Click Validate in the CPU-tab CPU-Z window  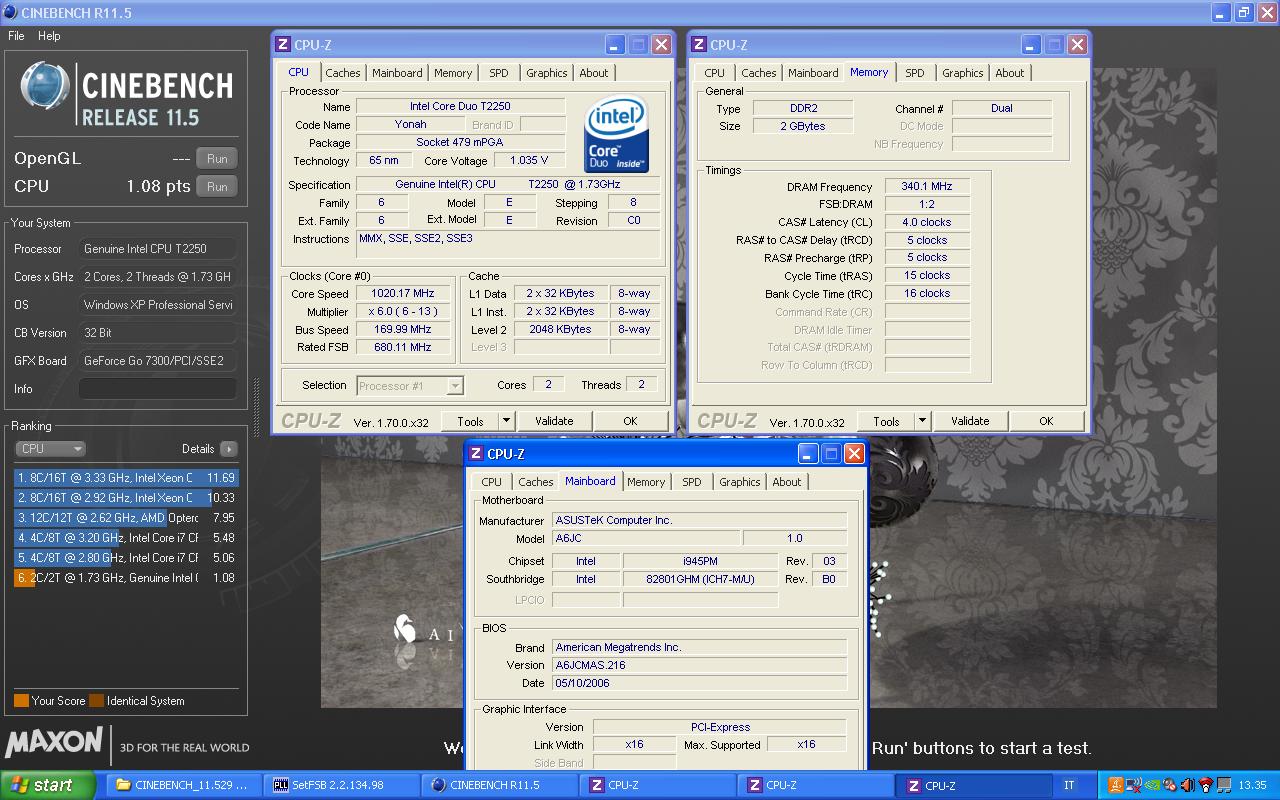tap(554, 421)
